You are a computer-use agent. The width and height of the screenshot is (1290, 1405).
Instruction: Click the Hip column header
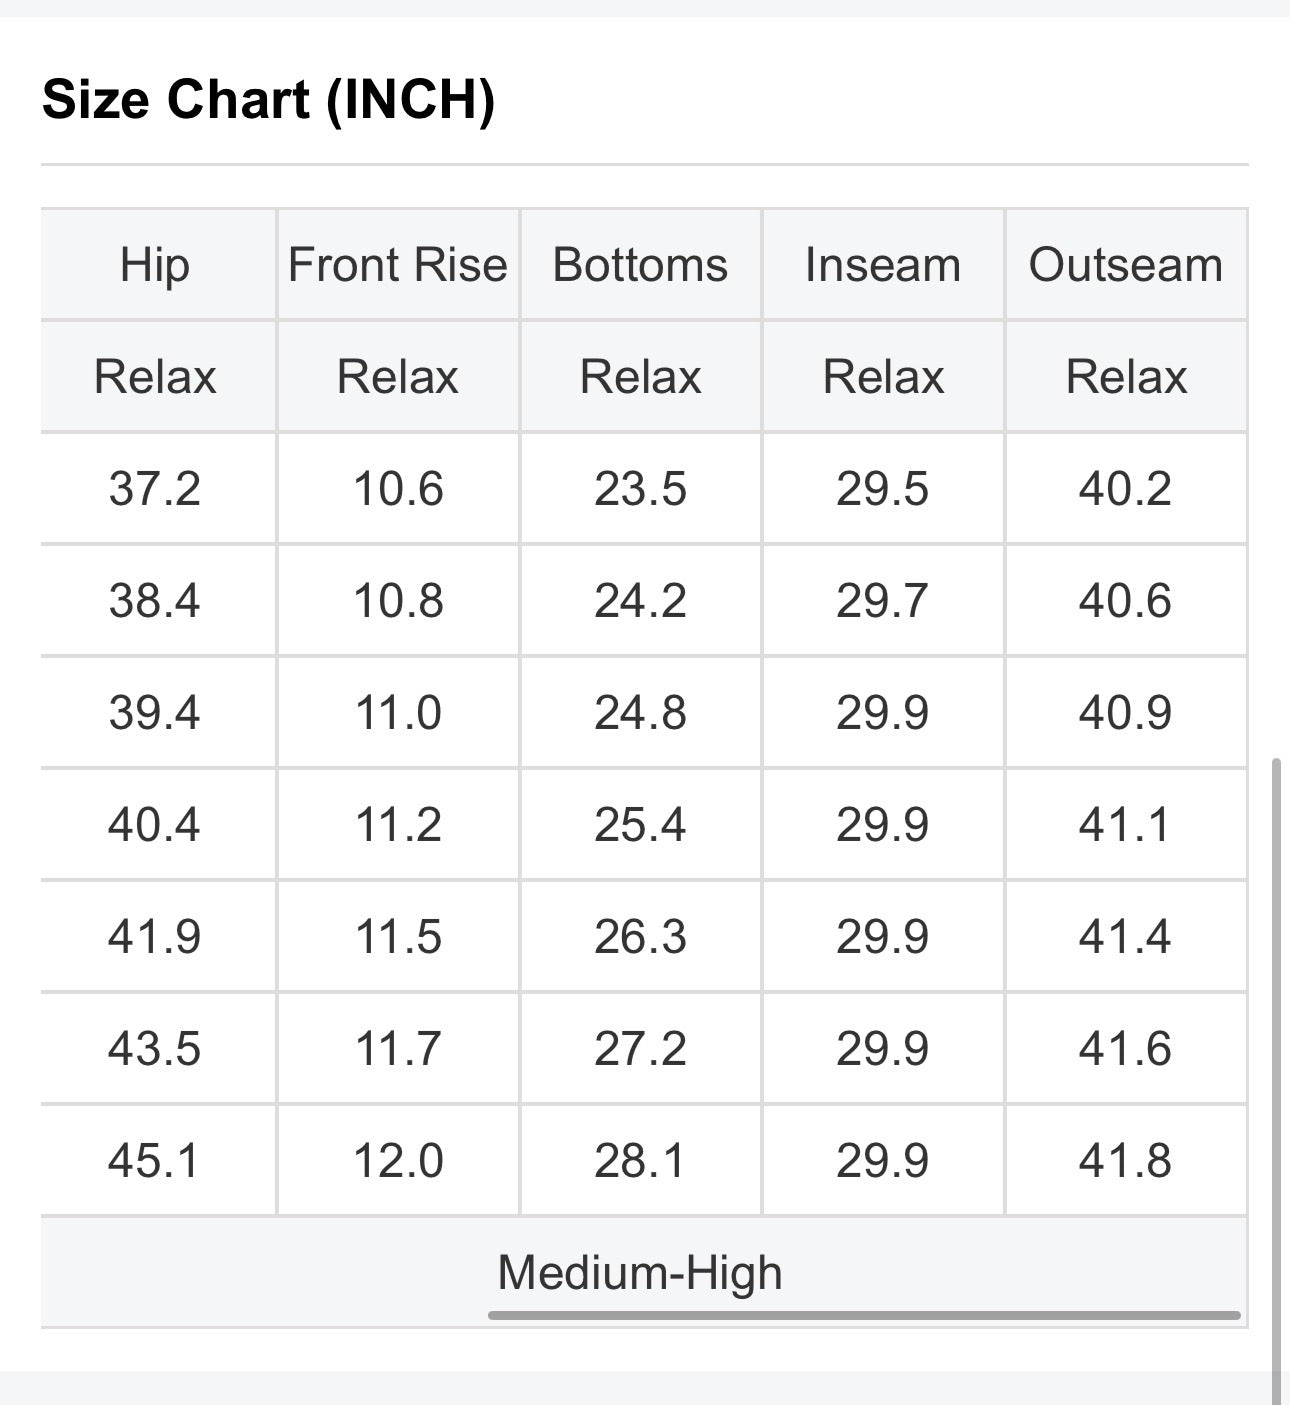[156, 265]
